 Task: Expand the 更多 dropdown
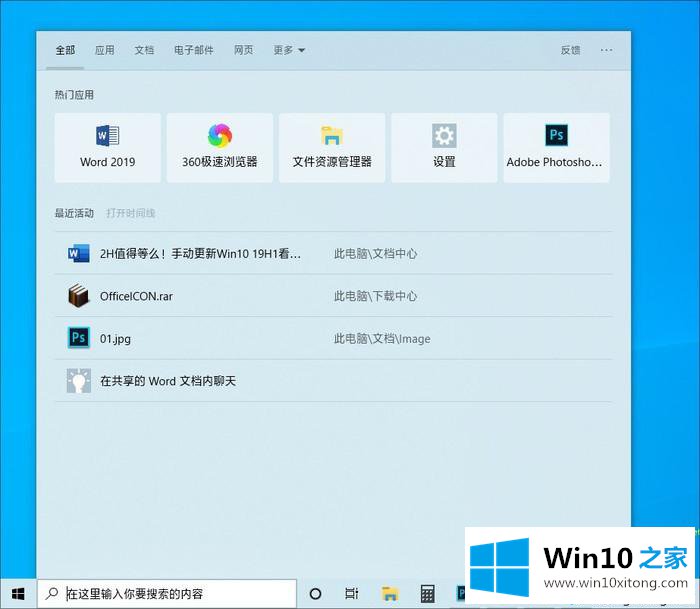289,50
